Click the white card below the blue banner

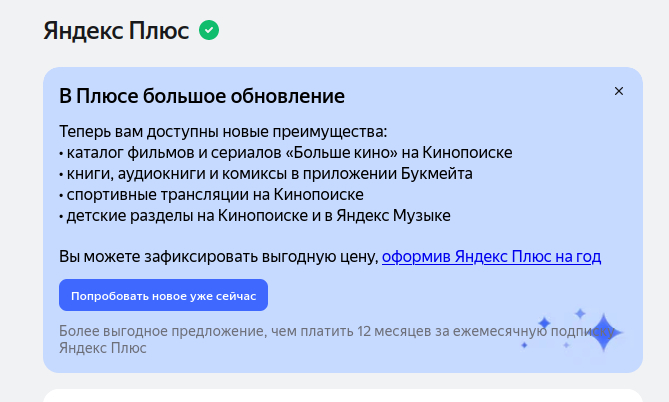[x=343, y=396]
